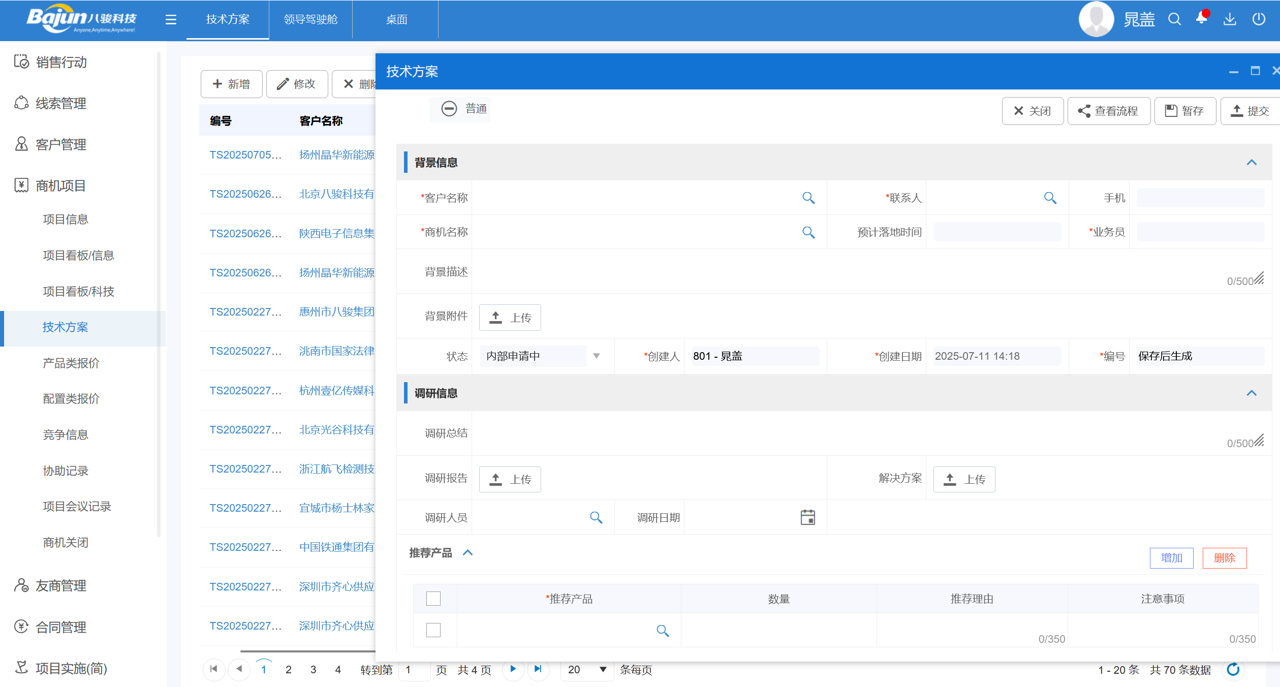Click the power logout icon

coord(1259,19)
